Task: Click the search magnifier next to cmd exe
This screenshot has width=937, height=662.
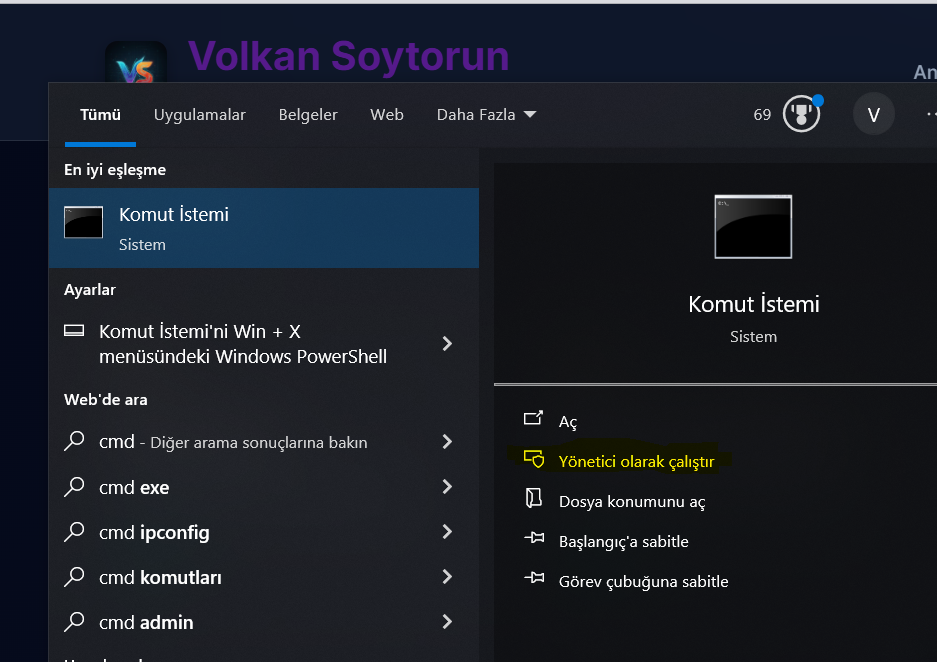Action: 74,487
